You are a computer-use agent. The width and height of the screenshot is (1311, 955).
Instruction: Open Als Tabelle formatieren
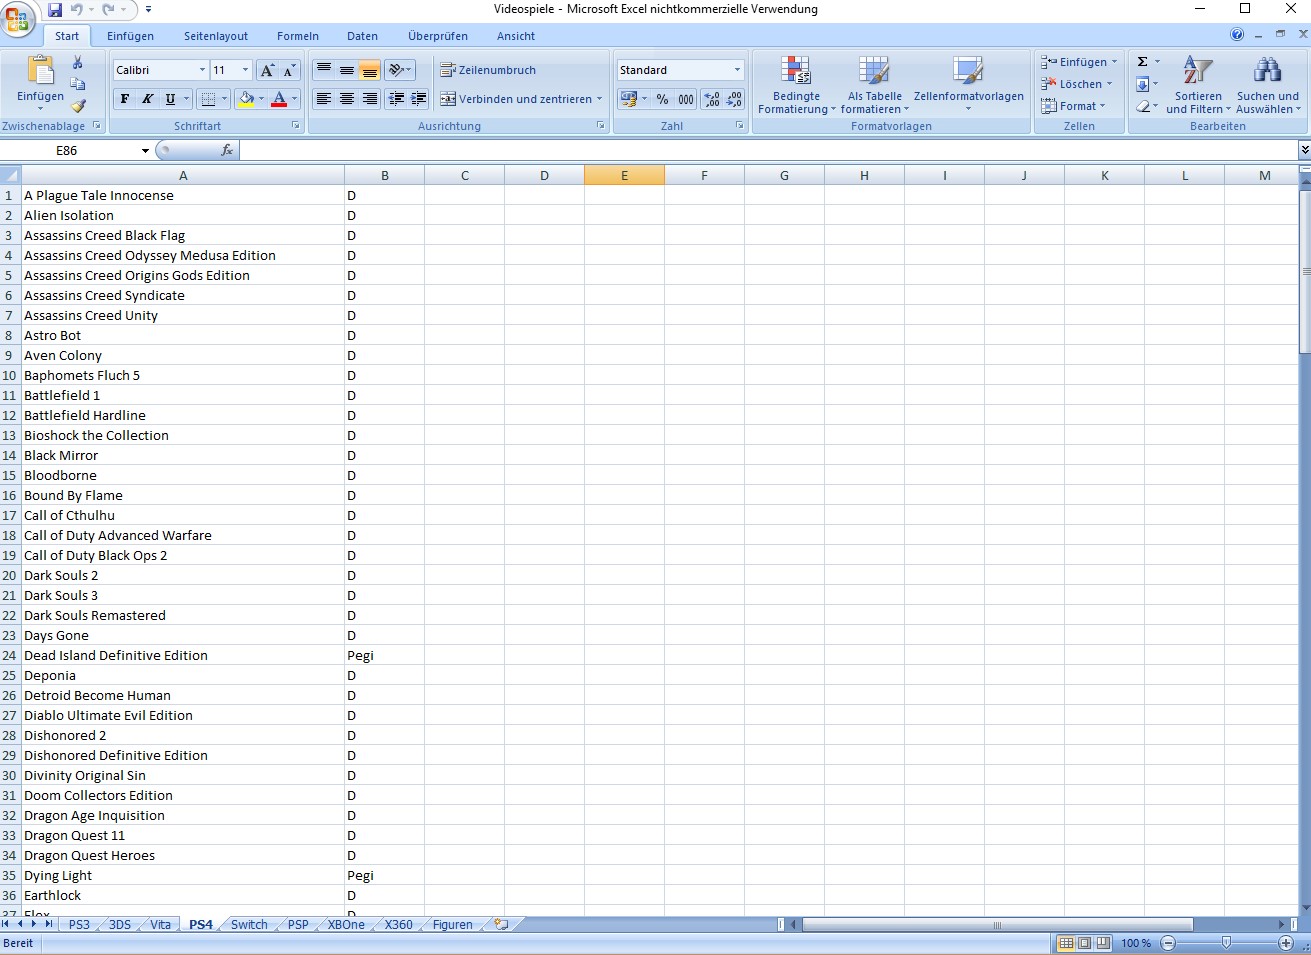pos(875,85)
